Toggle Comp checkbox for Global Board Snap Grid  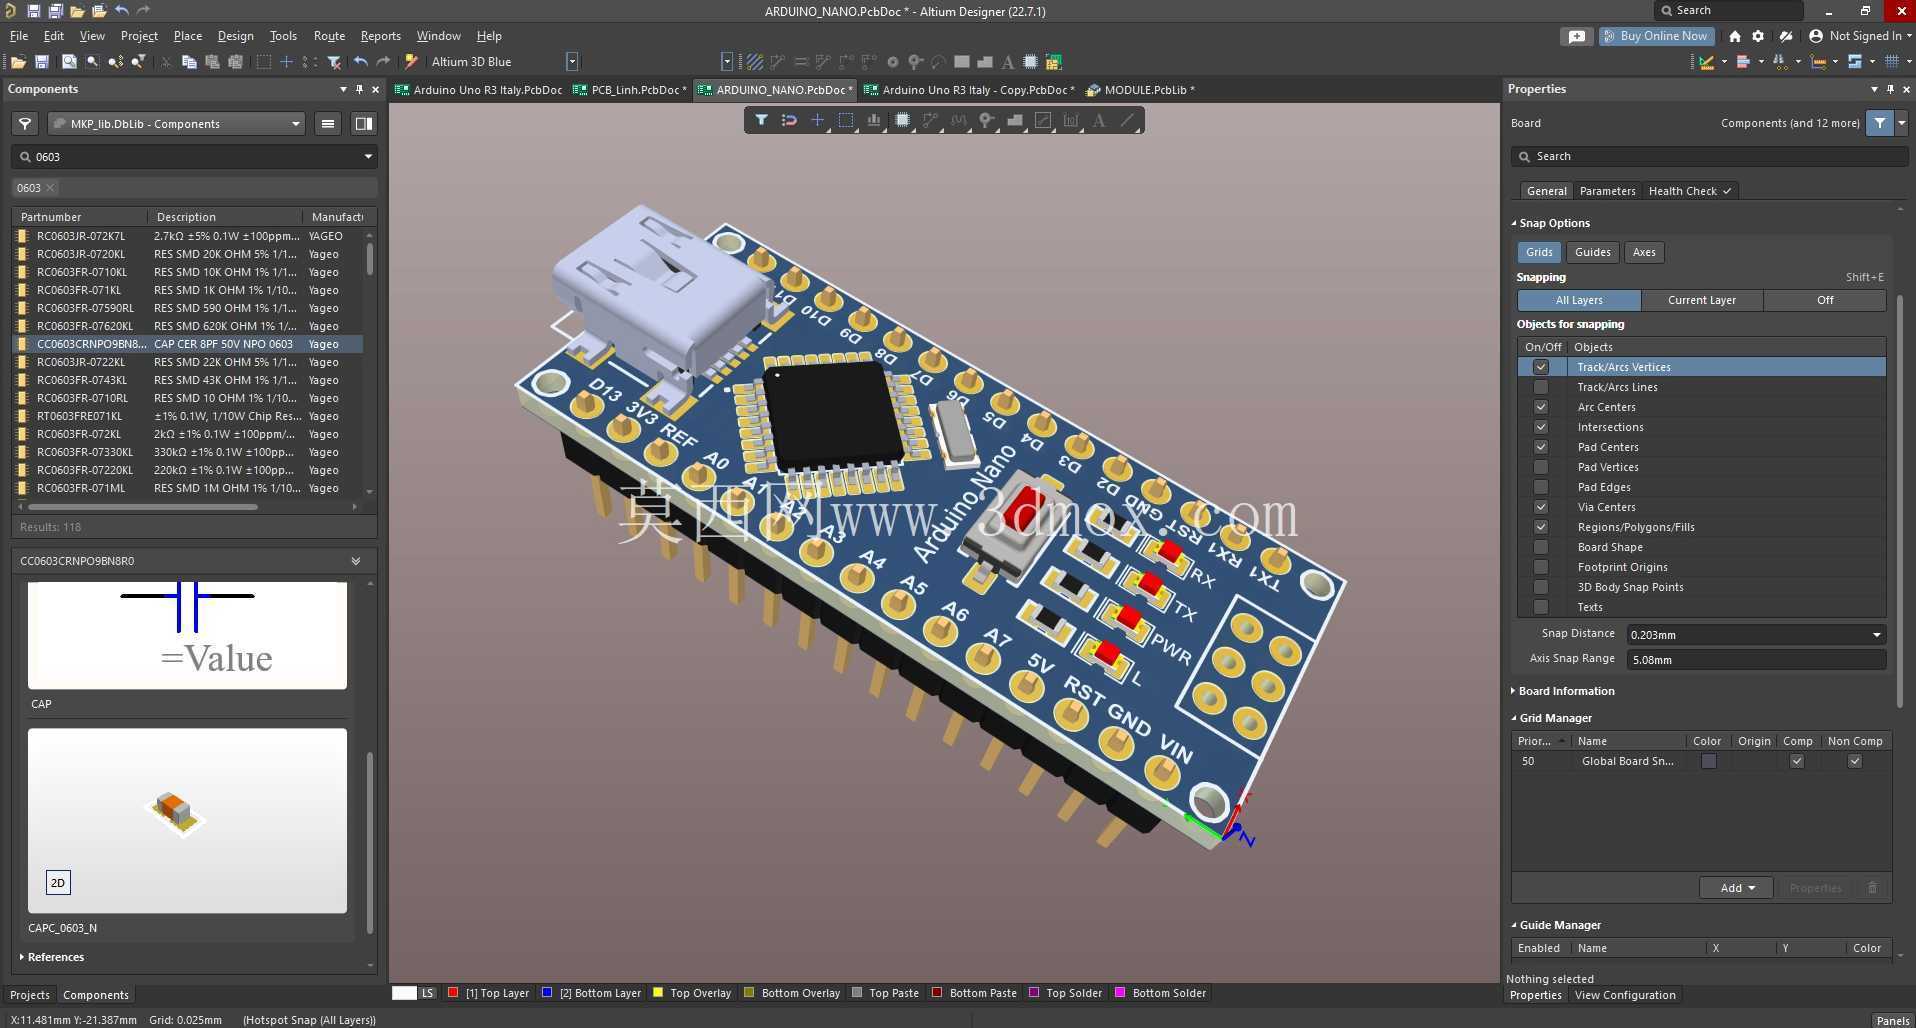[x=1797, y=761]
